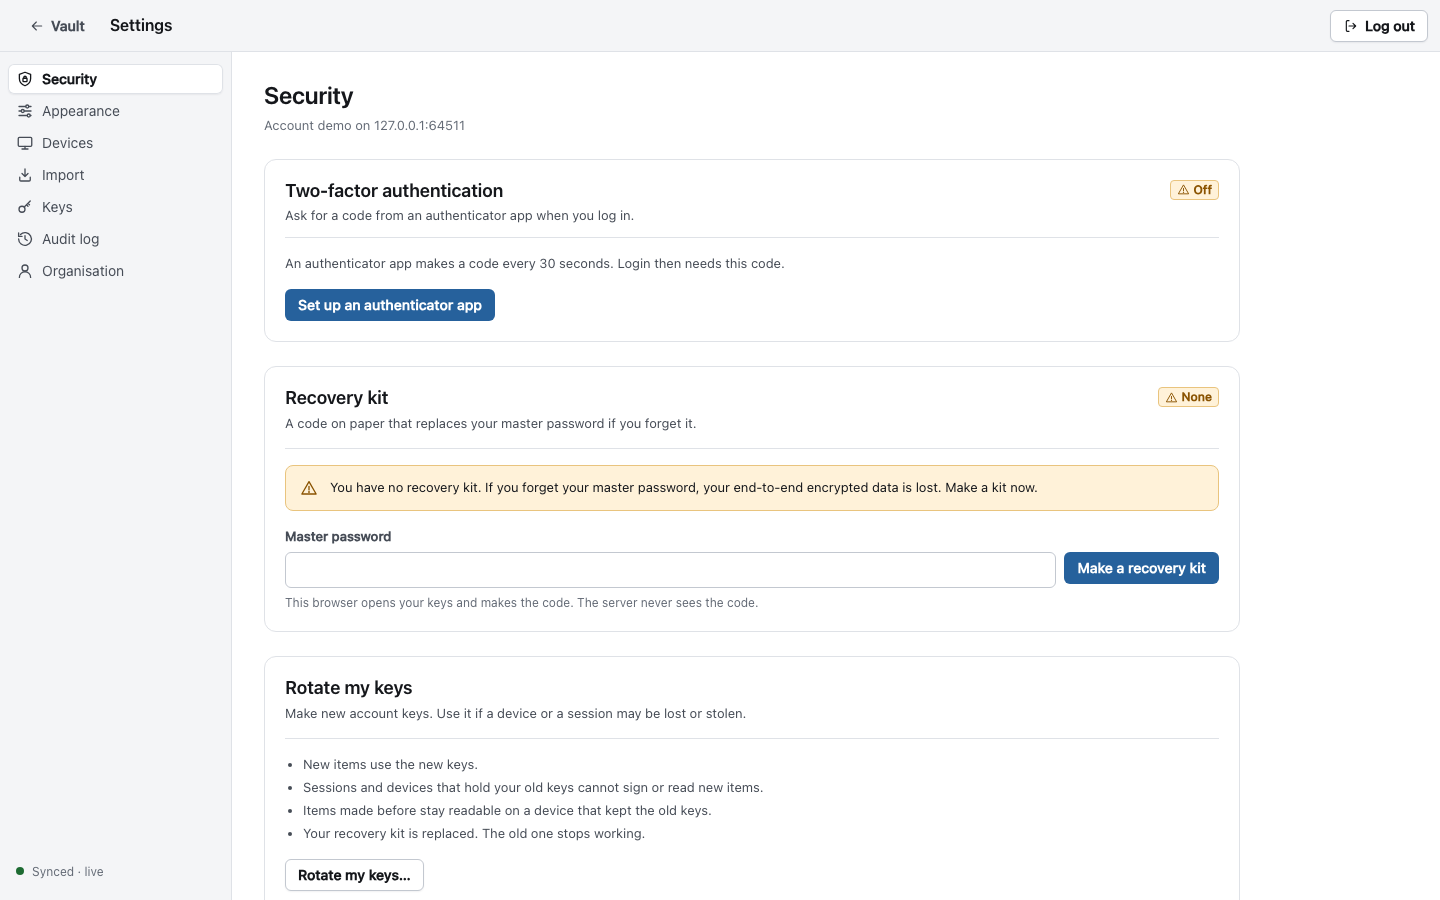Click the warning icon in the Off badge
Image resolution: width=1440 pixels, height=900 pixels.
coord(1183,190)
